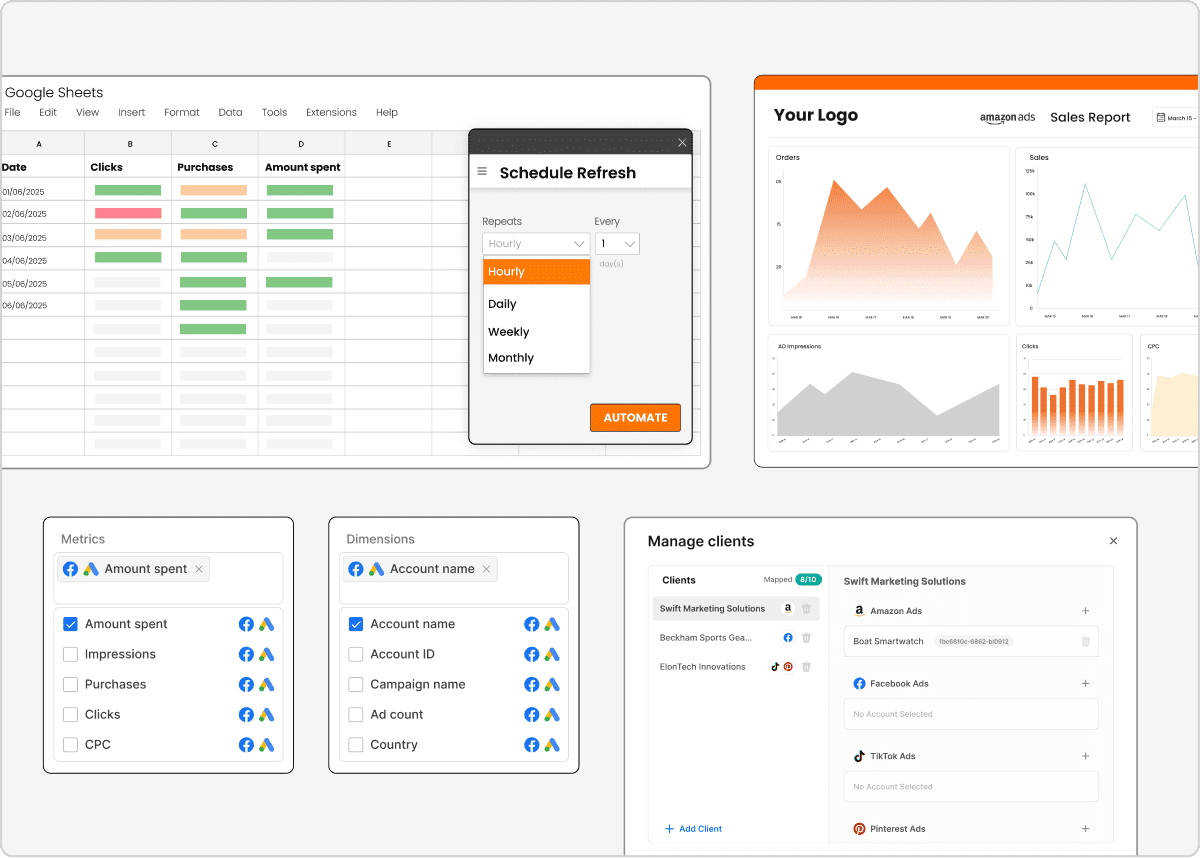
Task: Click the hamburger menu in Schedule Refresh
Action: coord(483,172)
